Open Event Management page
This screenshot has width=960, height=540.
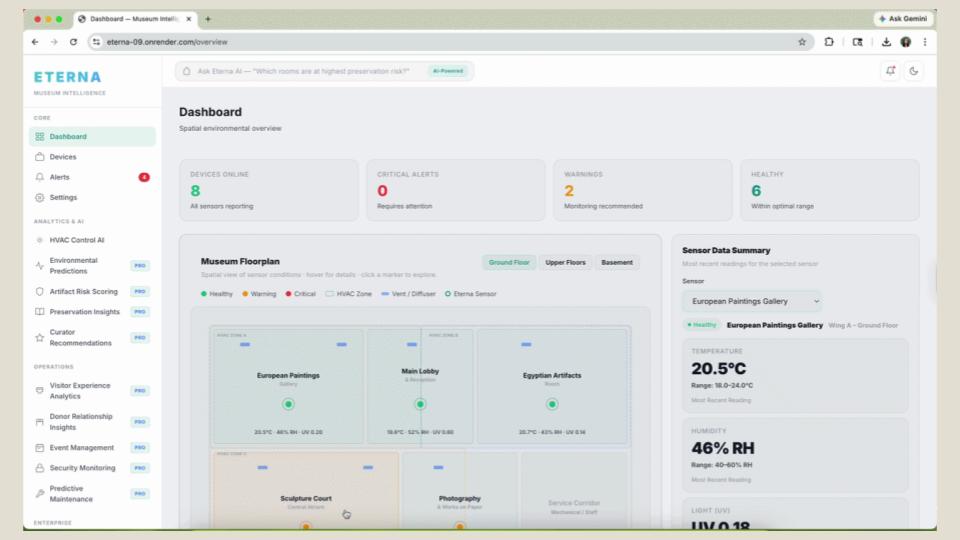tap(92, 448)
